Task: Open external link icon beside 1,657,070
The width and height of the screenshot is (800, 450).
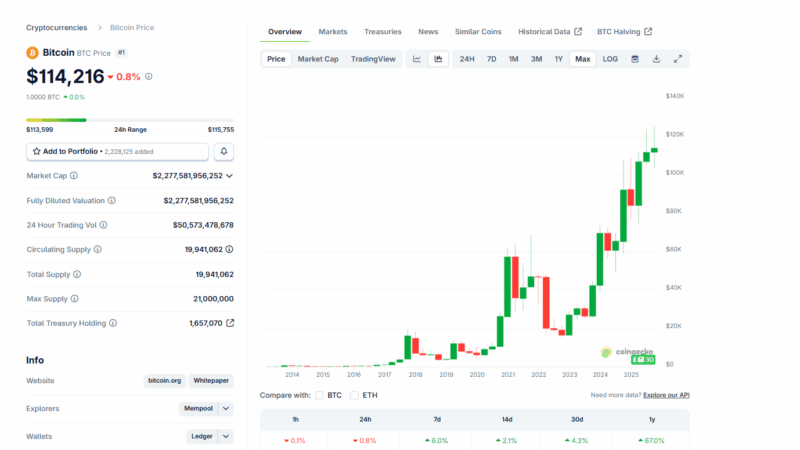Action: 230,323
